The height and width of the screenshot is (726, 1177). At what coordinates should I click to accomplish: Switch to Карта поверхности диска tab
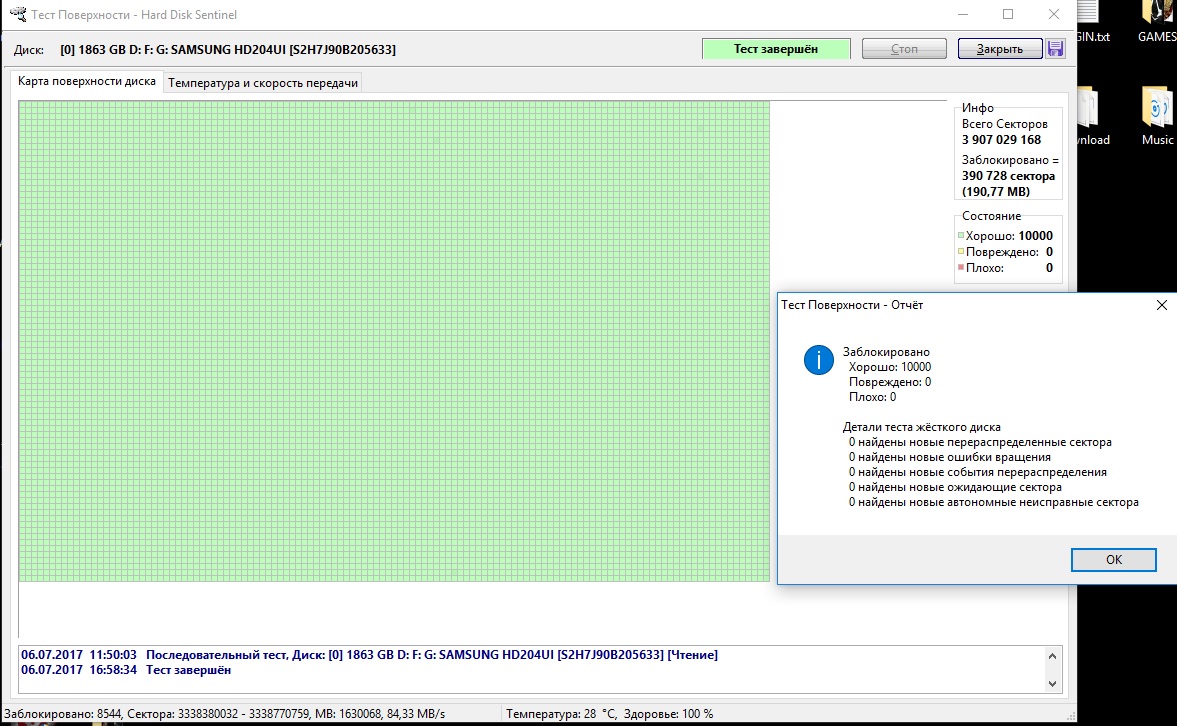pos(87,81)
